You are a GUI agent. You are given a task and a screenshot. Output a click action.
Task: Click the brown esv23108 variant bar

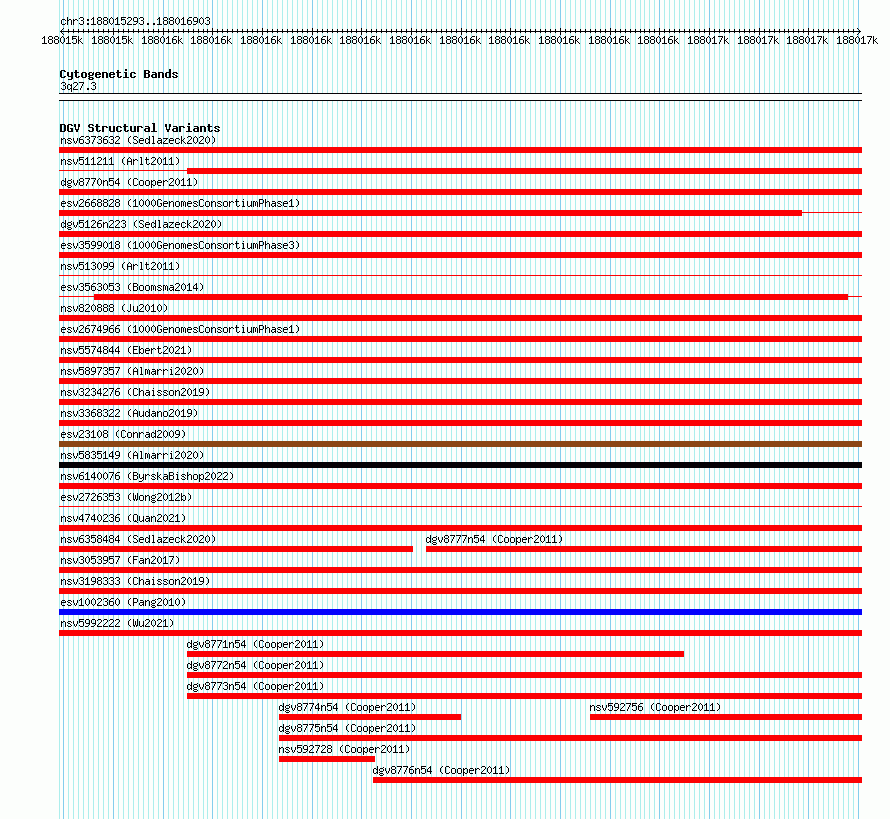(x=460, y=444)
